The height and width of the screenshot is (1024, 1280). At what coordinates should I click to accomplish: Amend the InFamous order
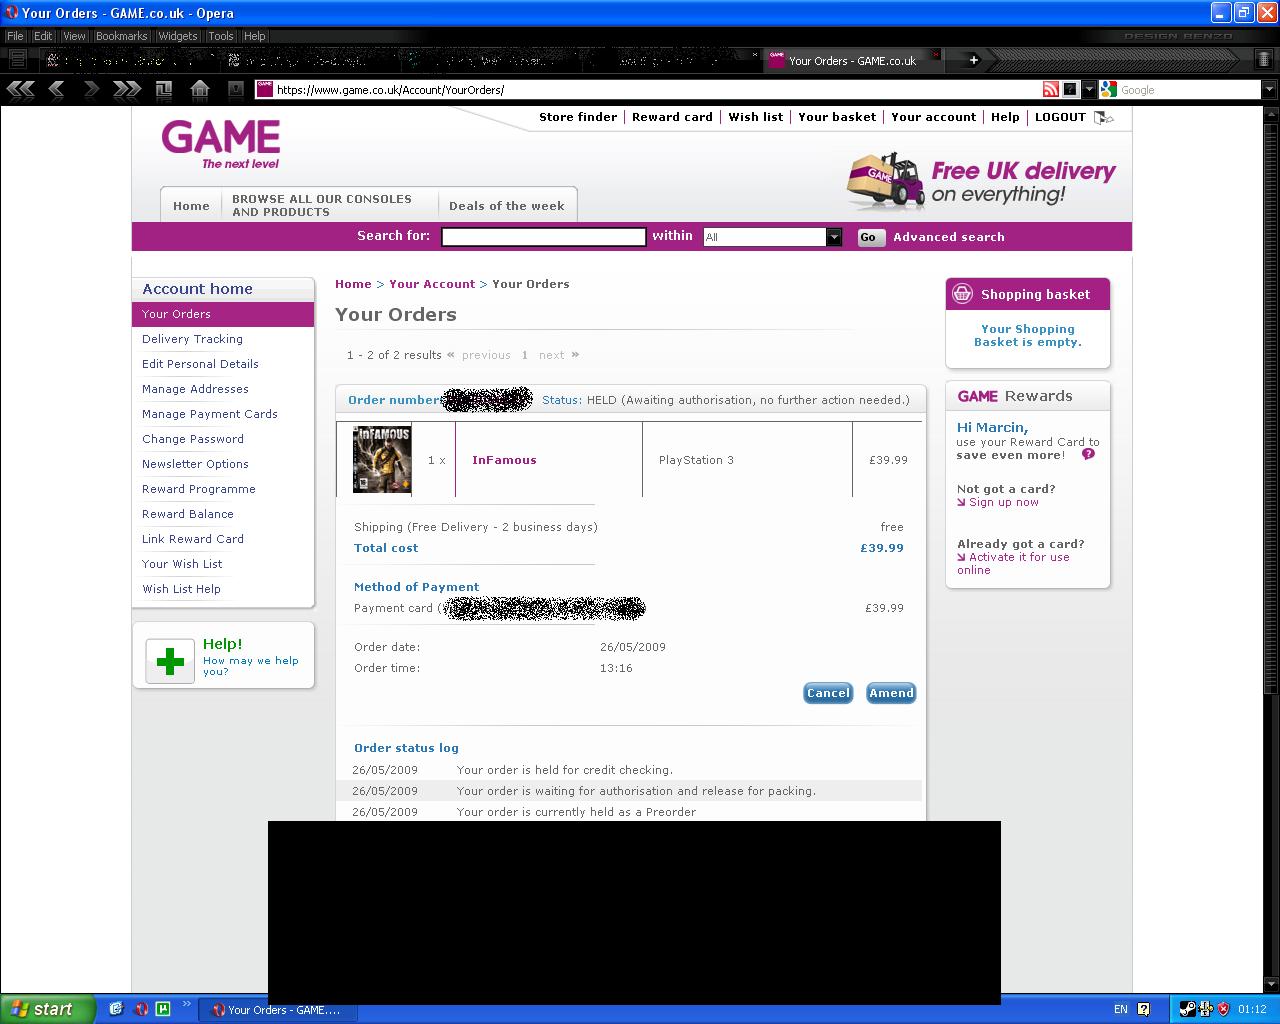891,693
